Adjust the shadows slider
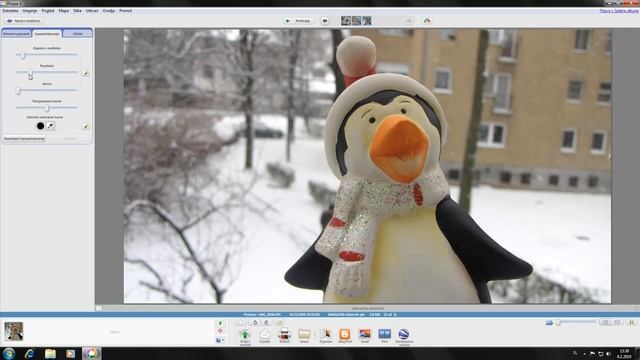Image resolution: width=640 pixels, height=360 pixels. click(x=47, y=90)
